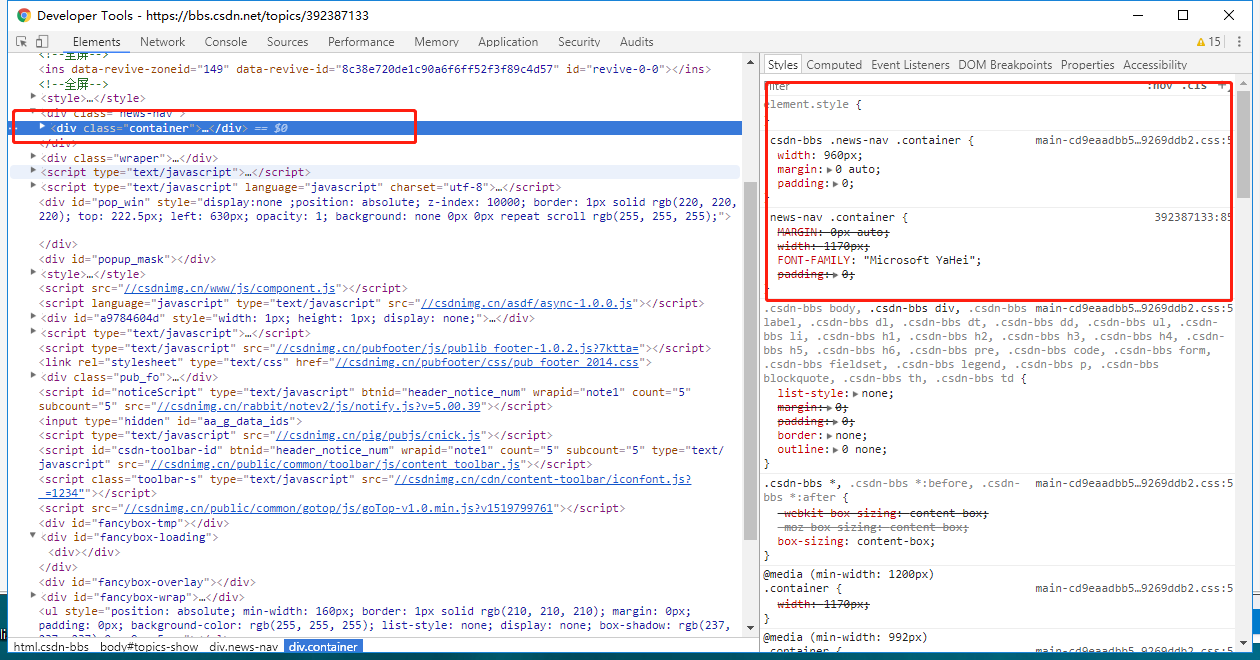Expand the padding shorthand in .csdn-bbs .news-nav rule
Image resolution: width=1260 pixels, height=660 pixels.
(836, 184)
